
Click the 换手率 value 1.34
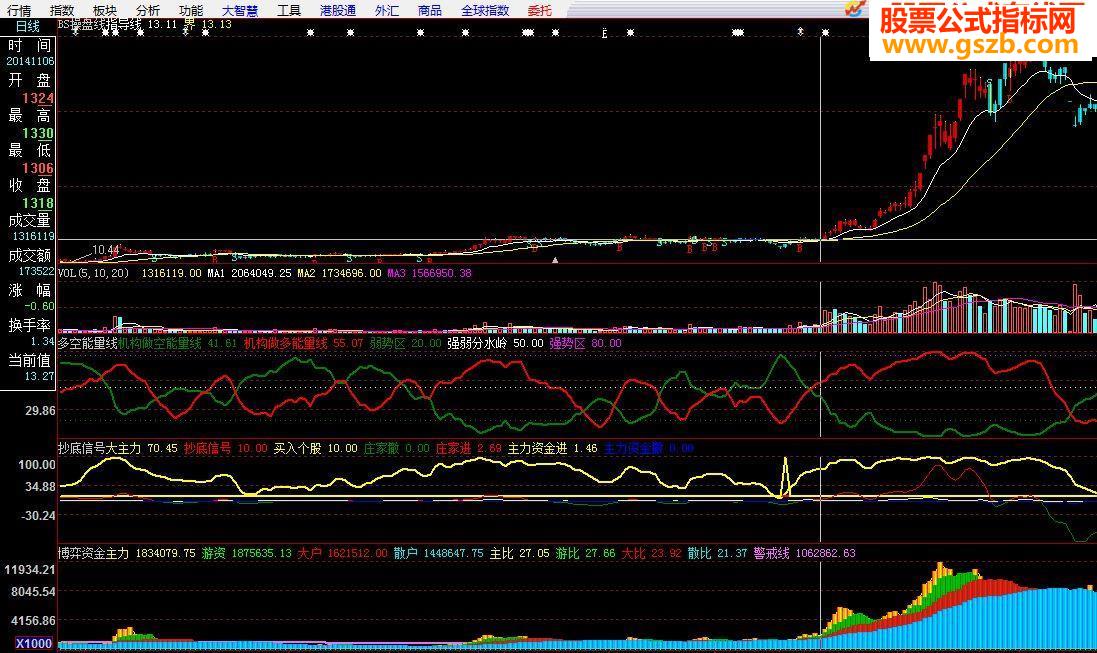tap(42, 342)
